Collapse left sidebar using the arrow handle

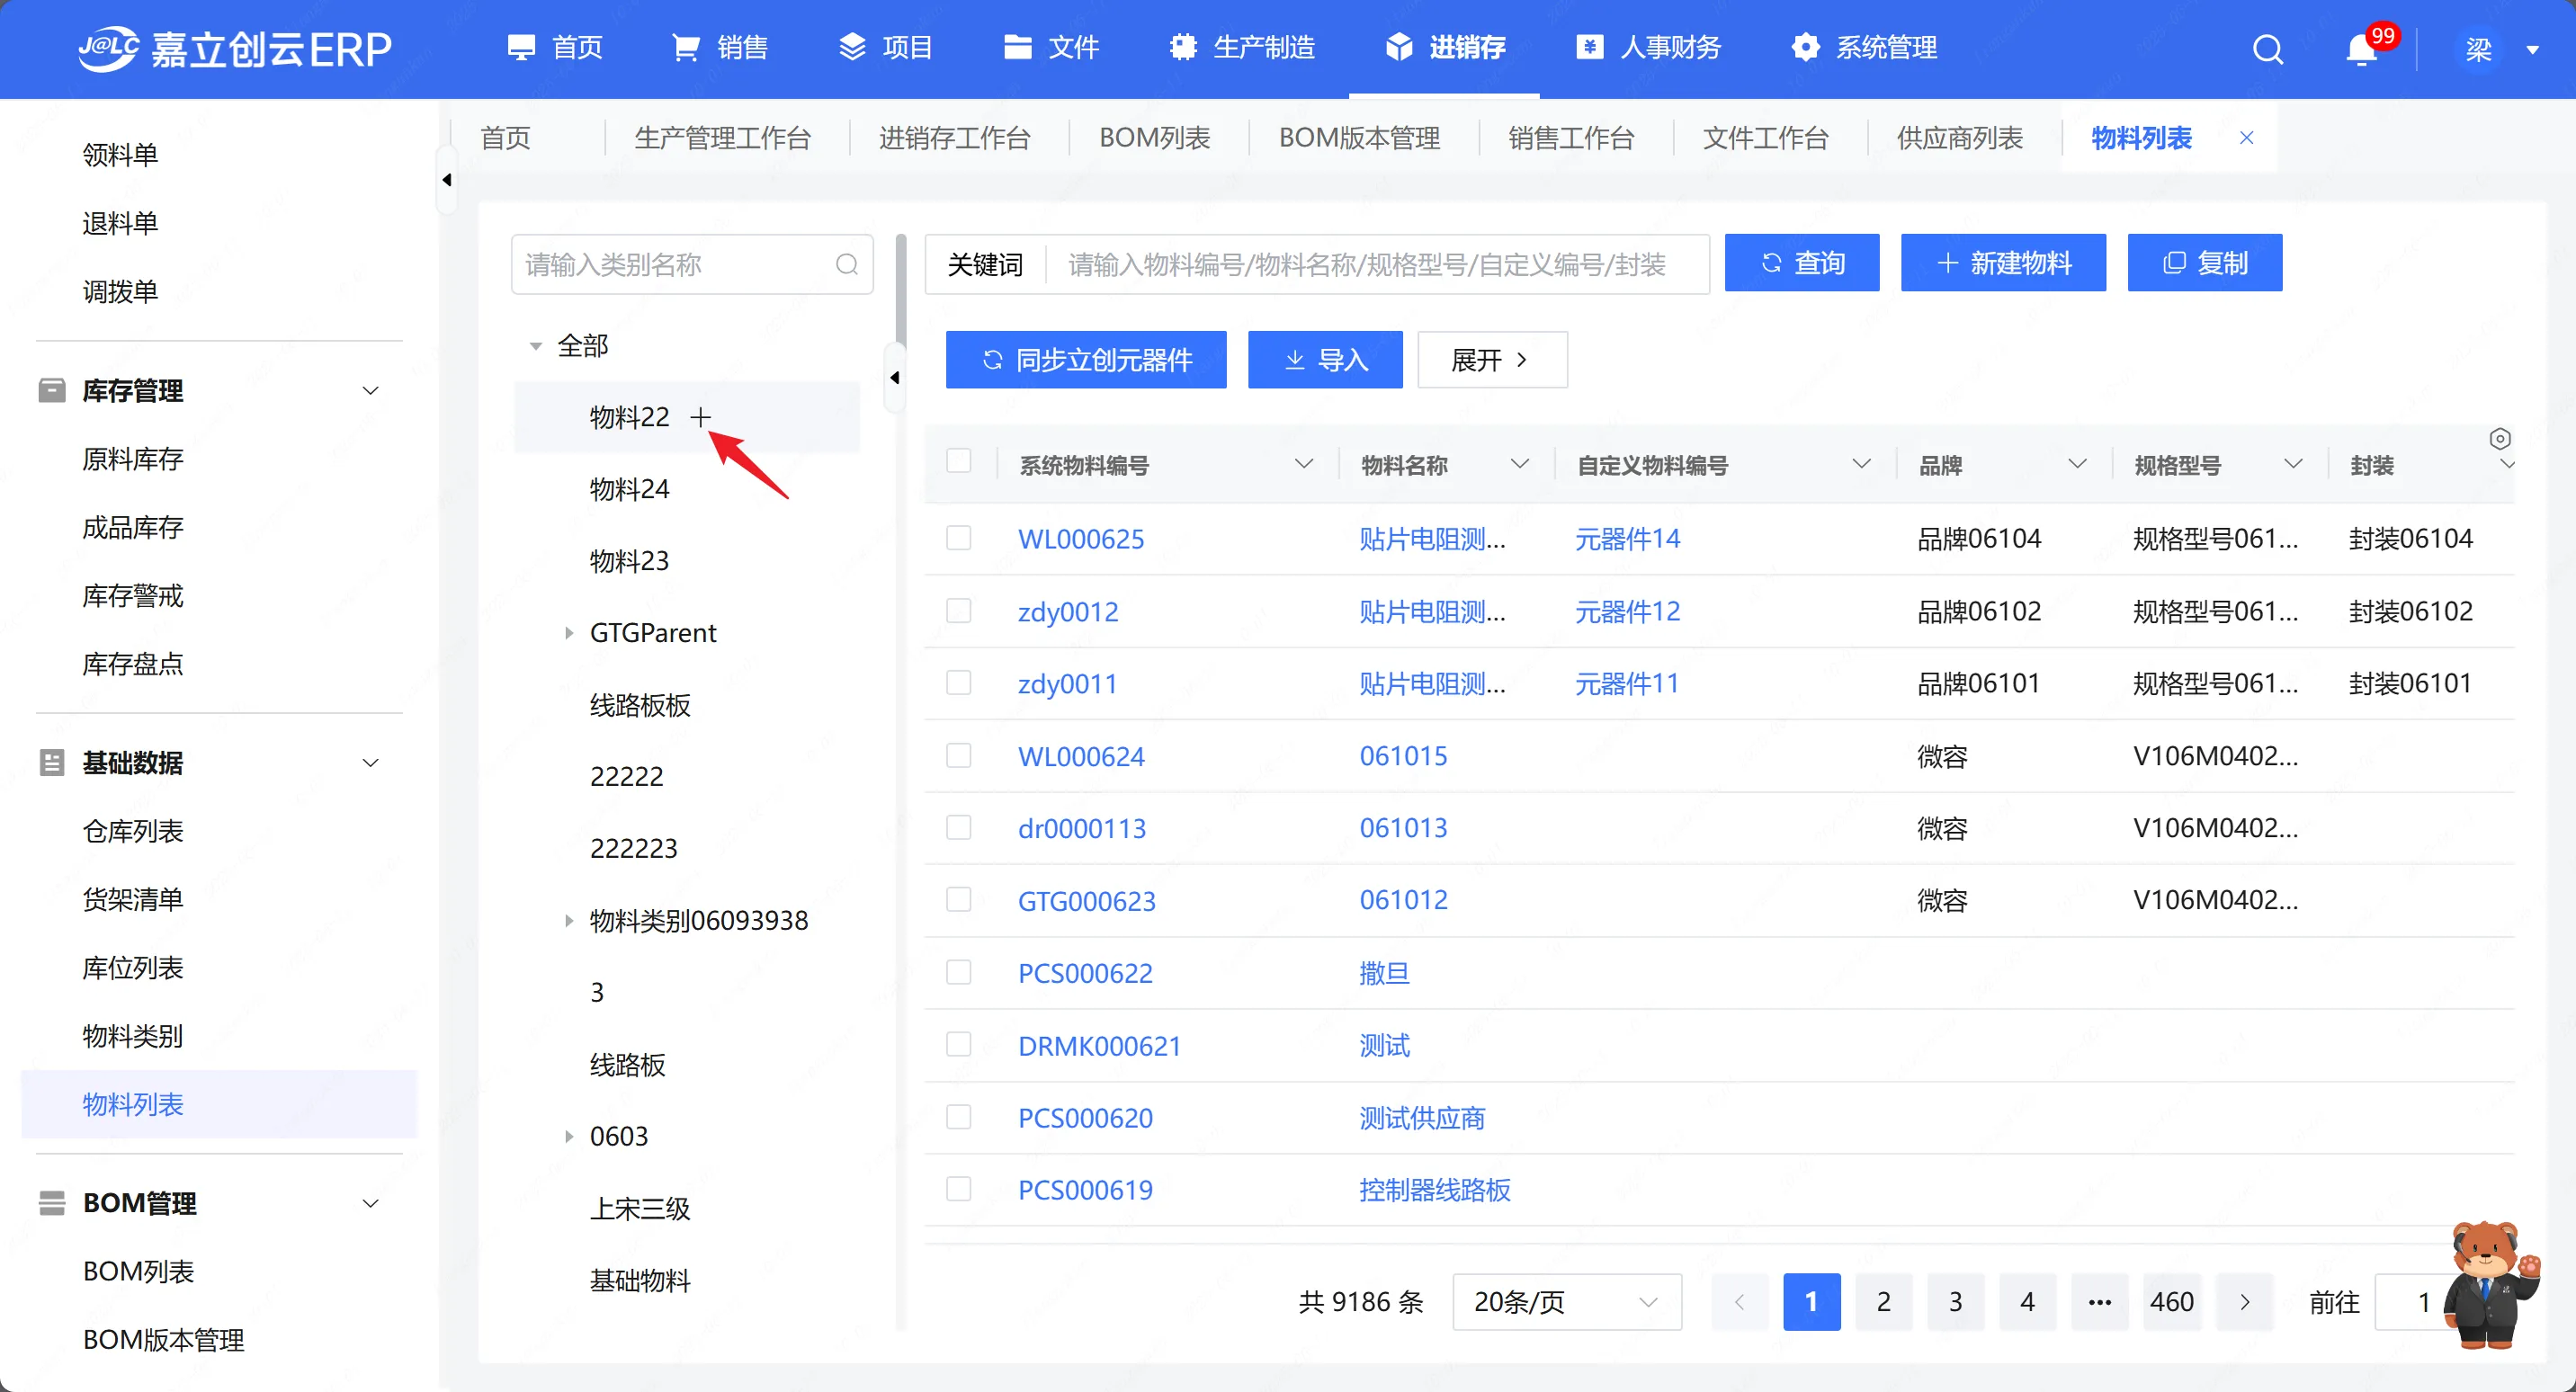click(x=447, y=180)
